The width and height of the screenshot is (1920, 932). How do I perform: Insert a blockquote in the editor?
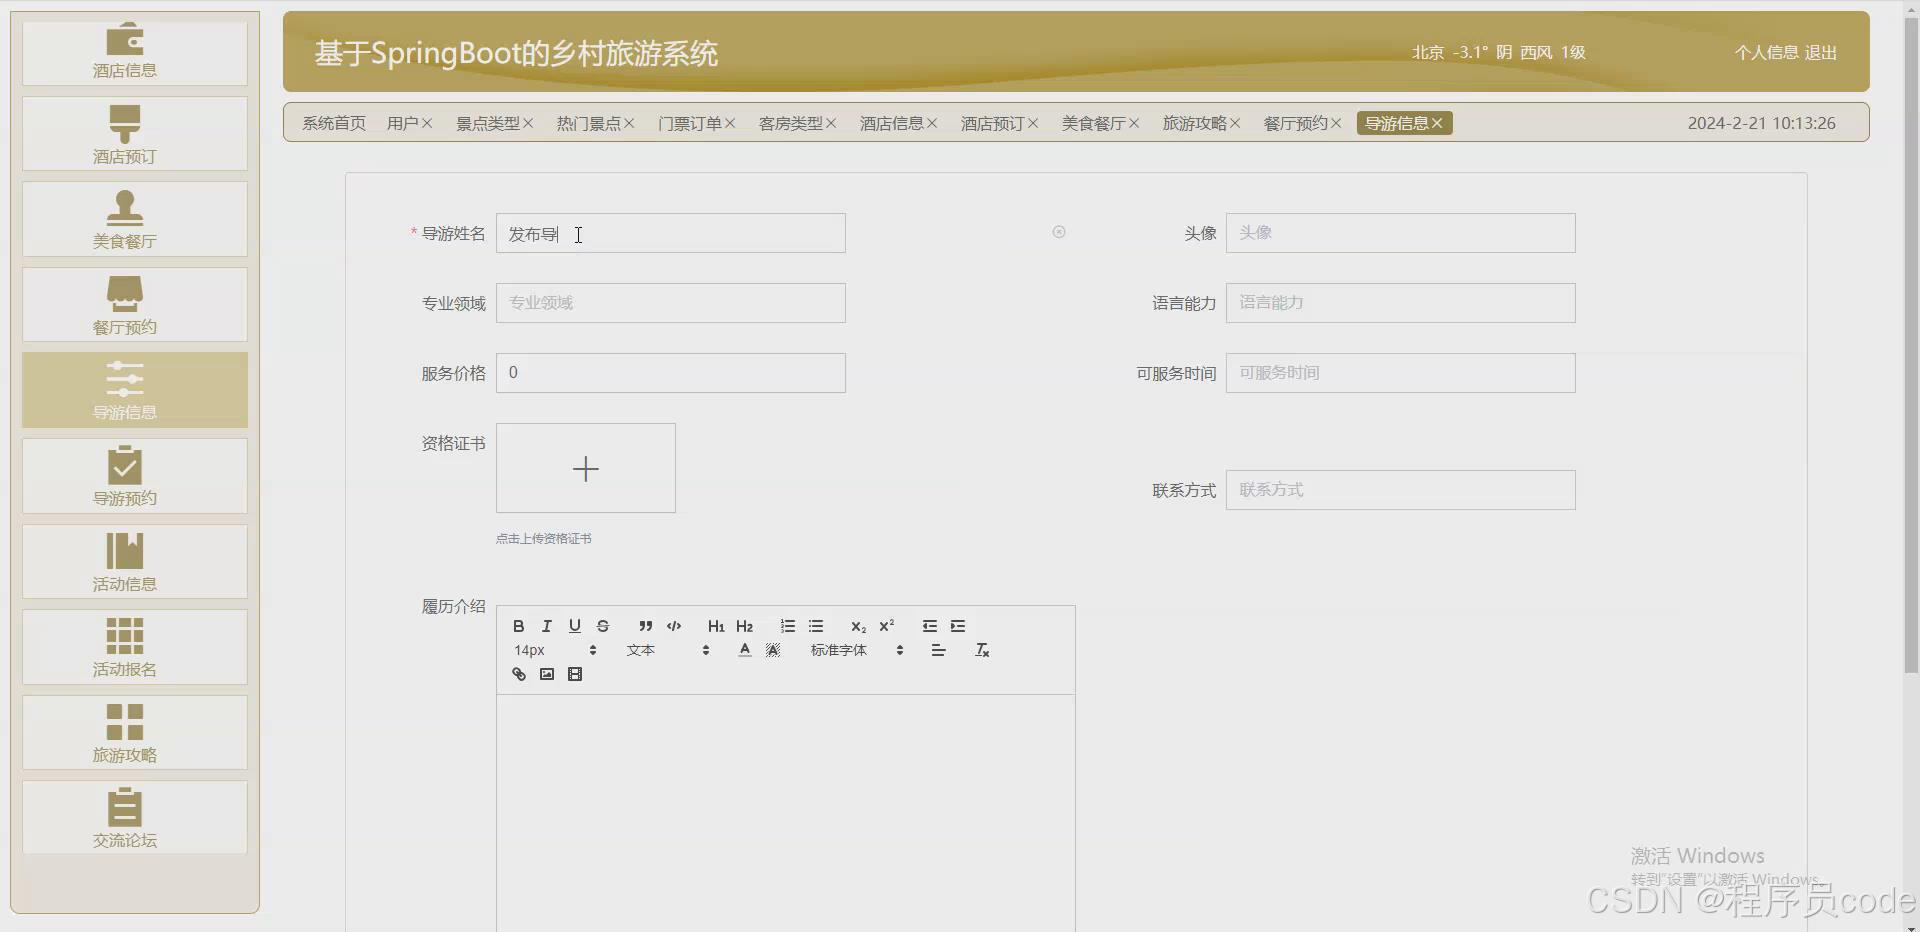pyautogui.click(x=645, y=626)
